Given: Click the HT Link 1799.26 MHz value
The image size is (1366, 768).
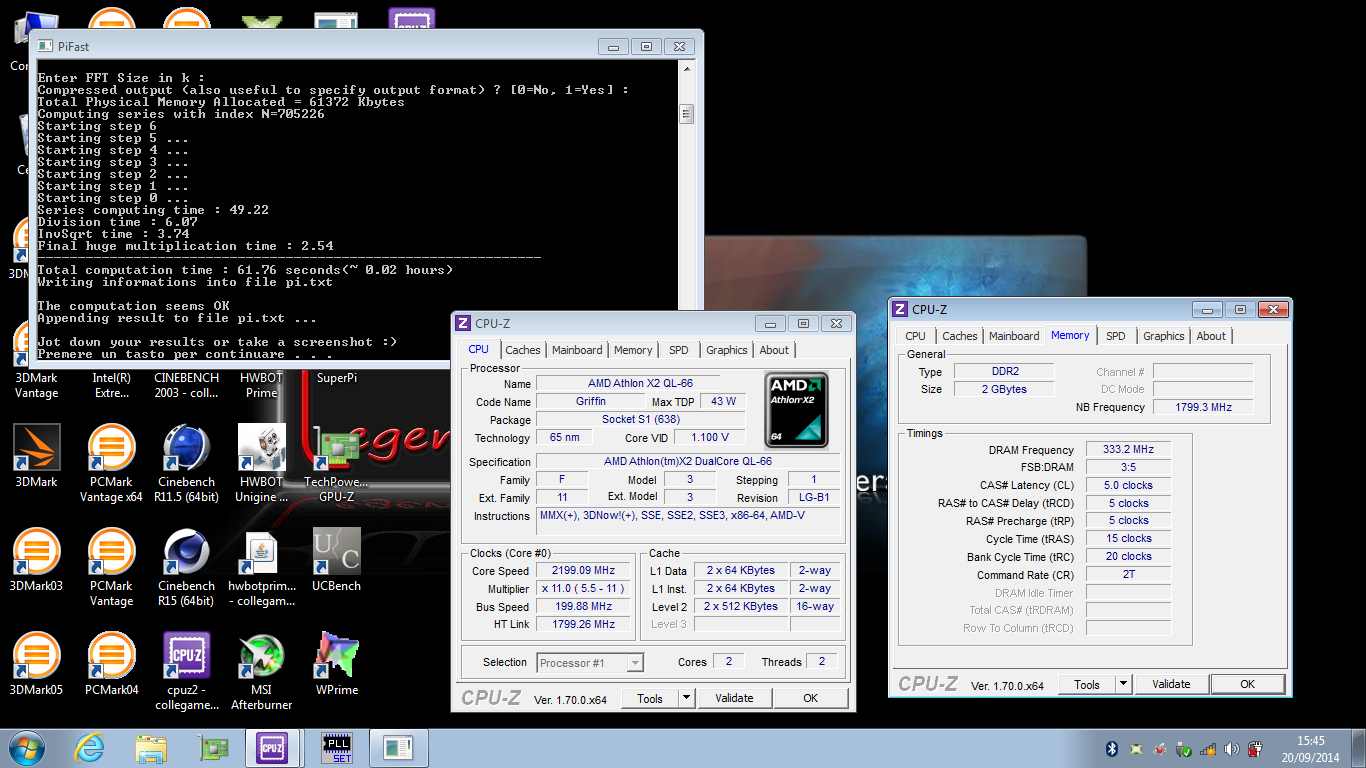Looking at the screenshot, I should point(584,624).
